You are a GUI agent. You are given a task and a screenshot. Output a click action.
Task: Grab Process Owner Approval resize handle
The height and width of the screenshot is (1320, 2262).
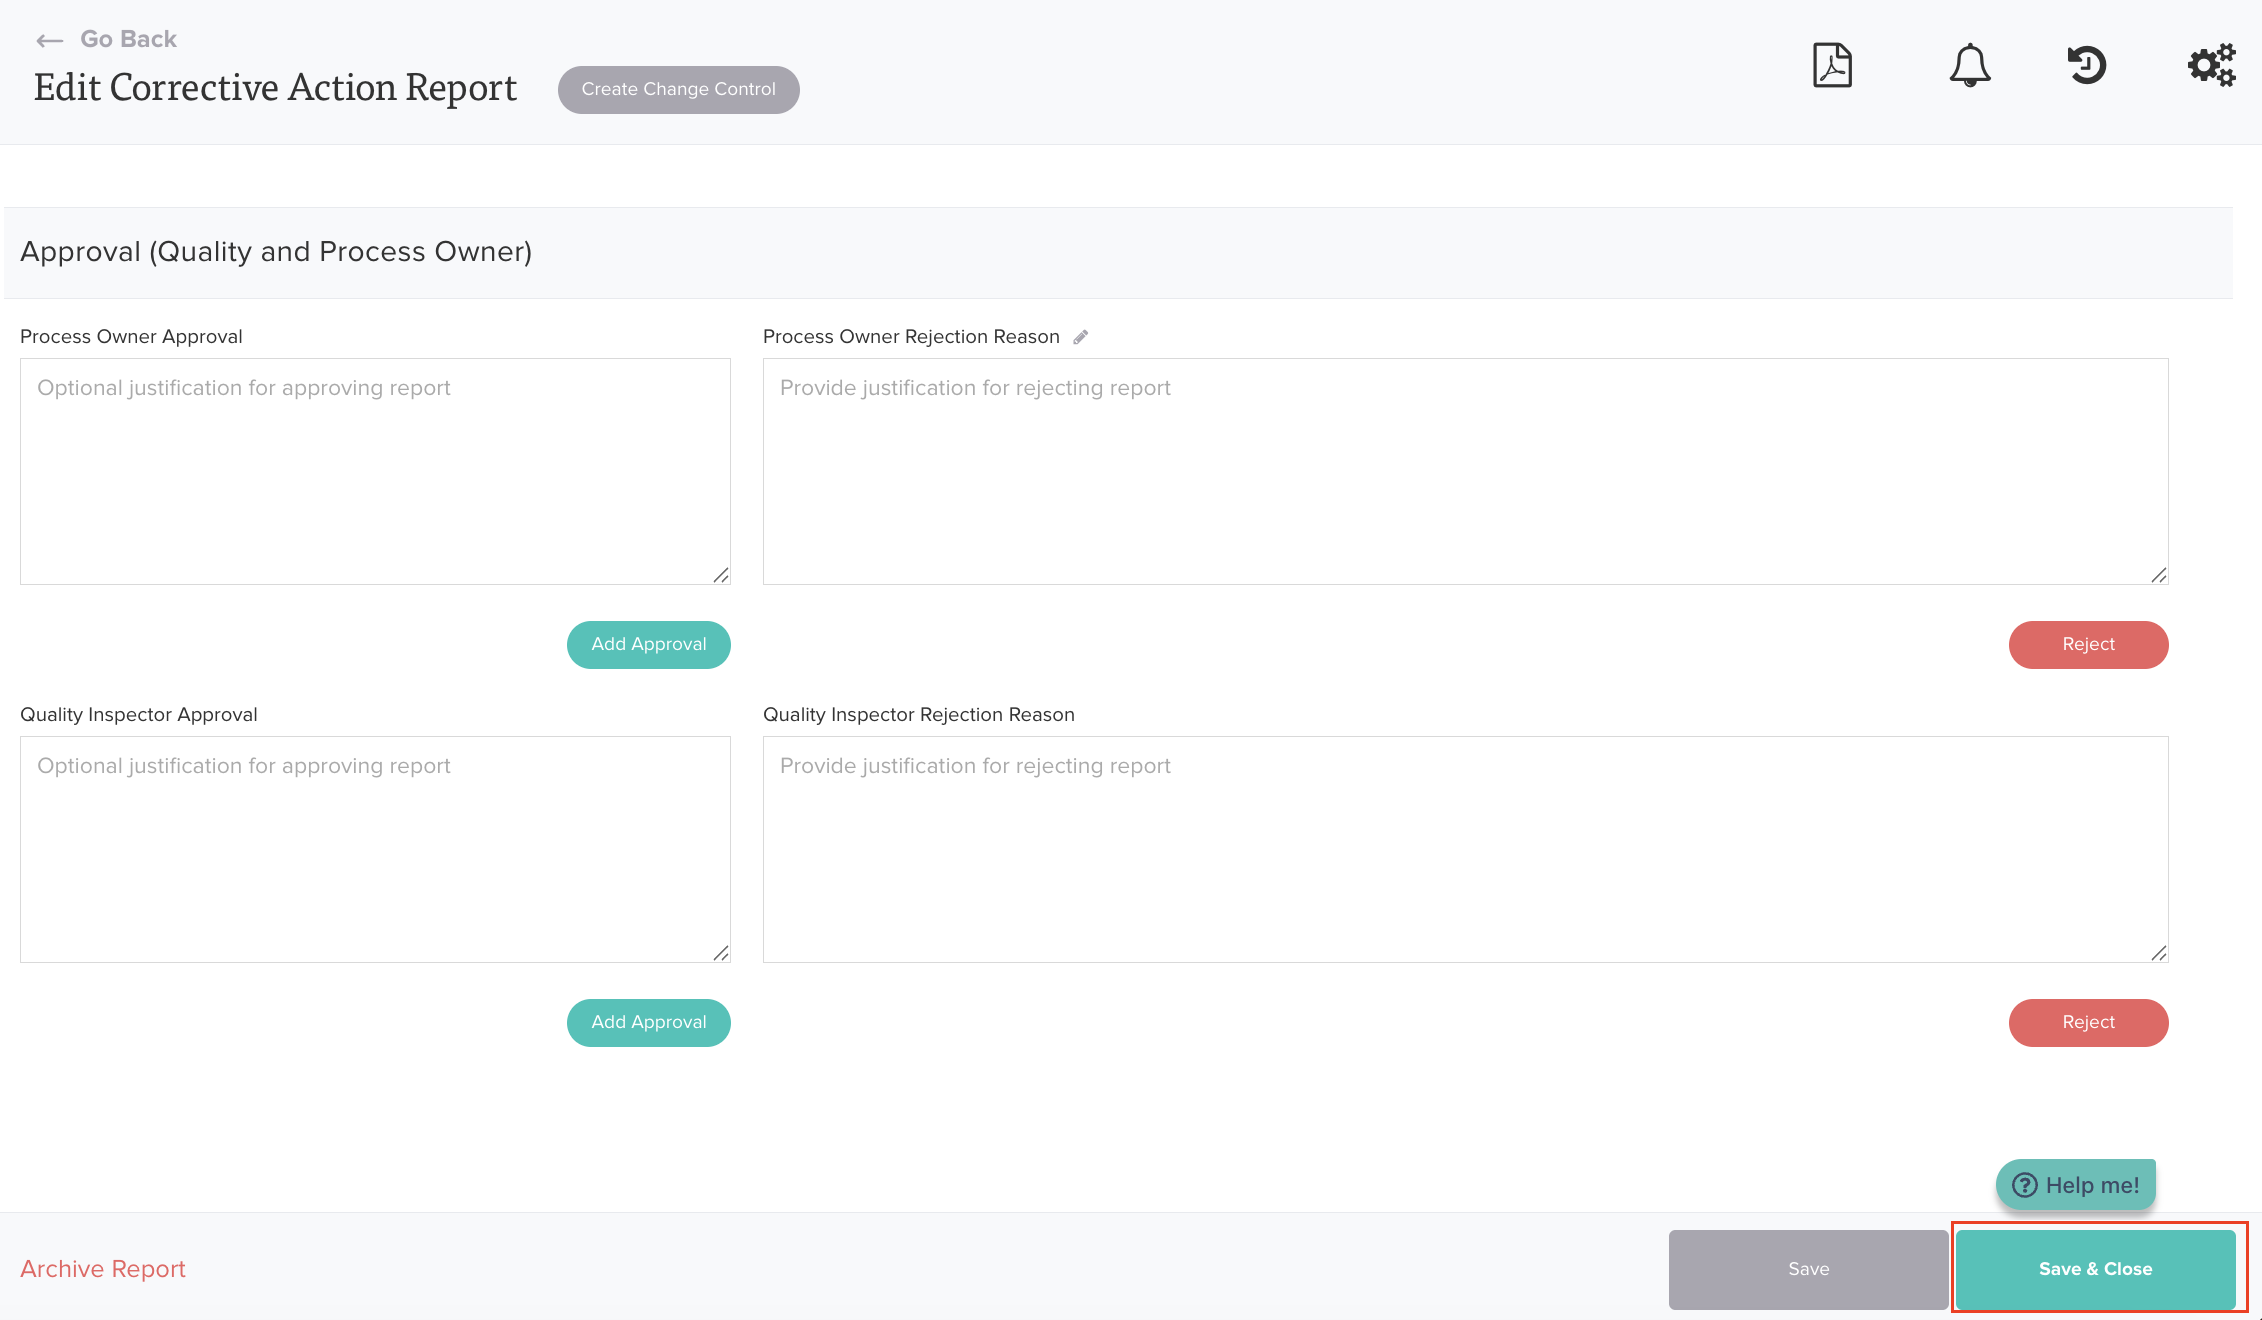[x=721, y=575]
